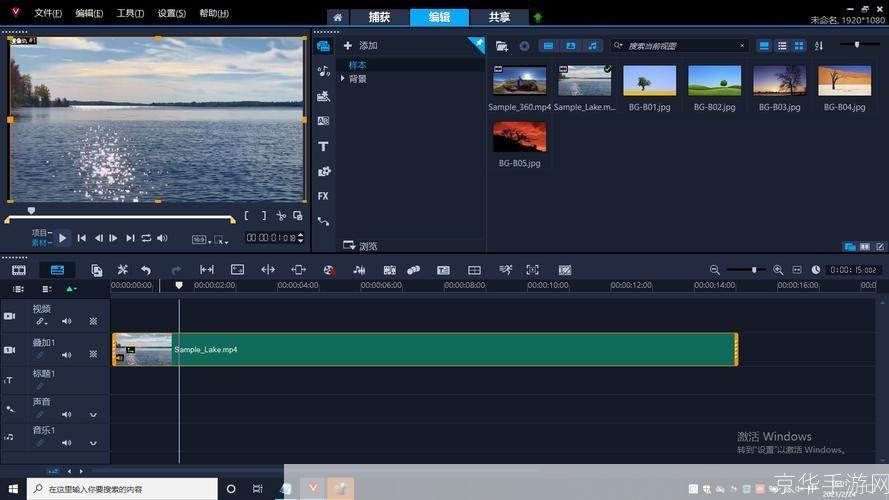This screenshot has width=889, height=500.
Task: Open the 文件(F) menu
Action: coord(48,13)
